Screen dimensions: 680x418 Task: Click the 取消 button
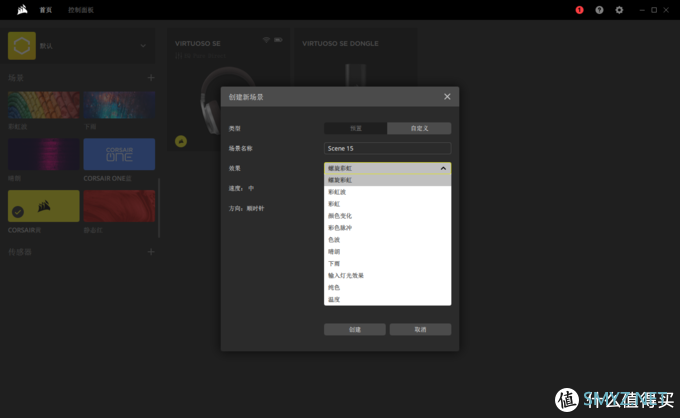click(420, 330)
